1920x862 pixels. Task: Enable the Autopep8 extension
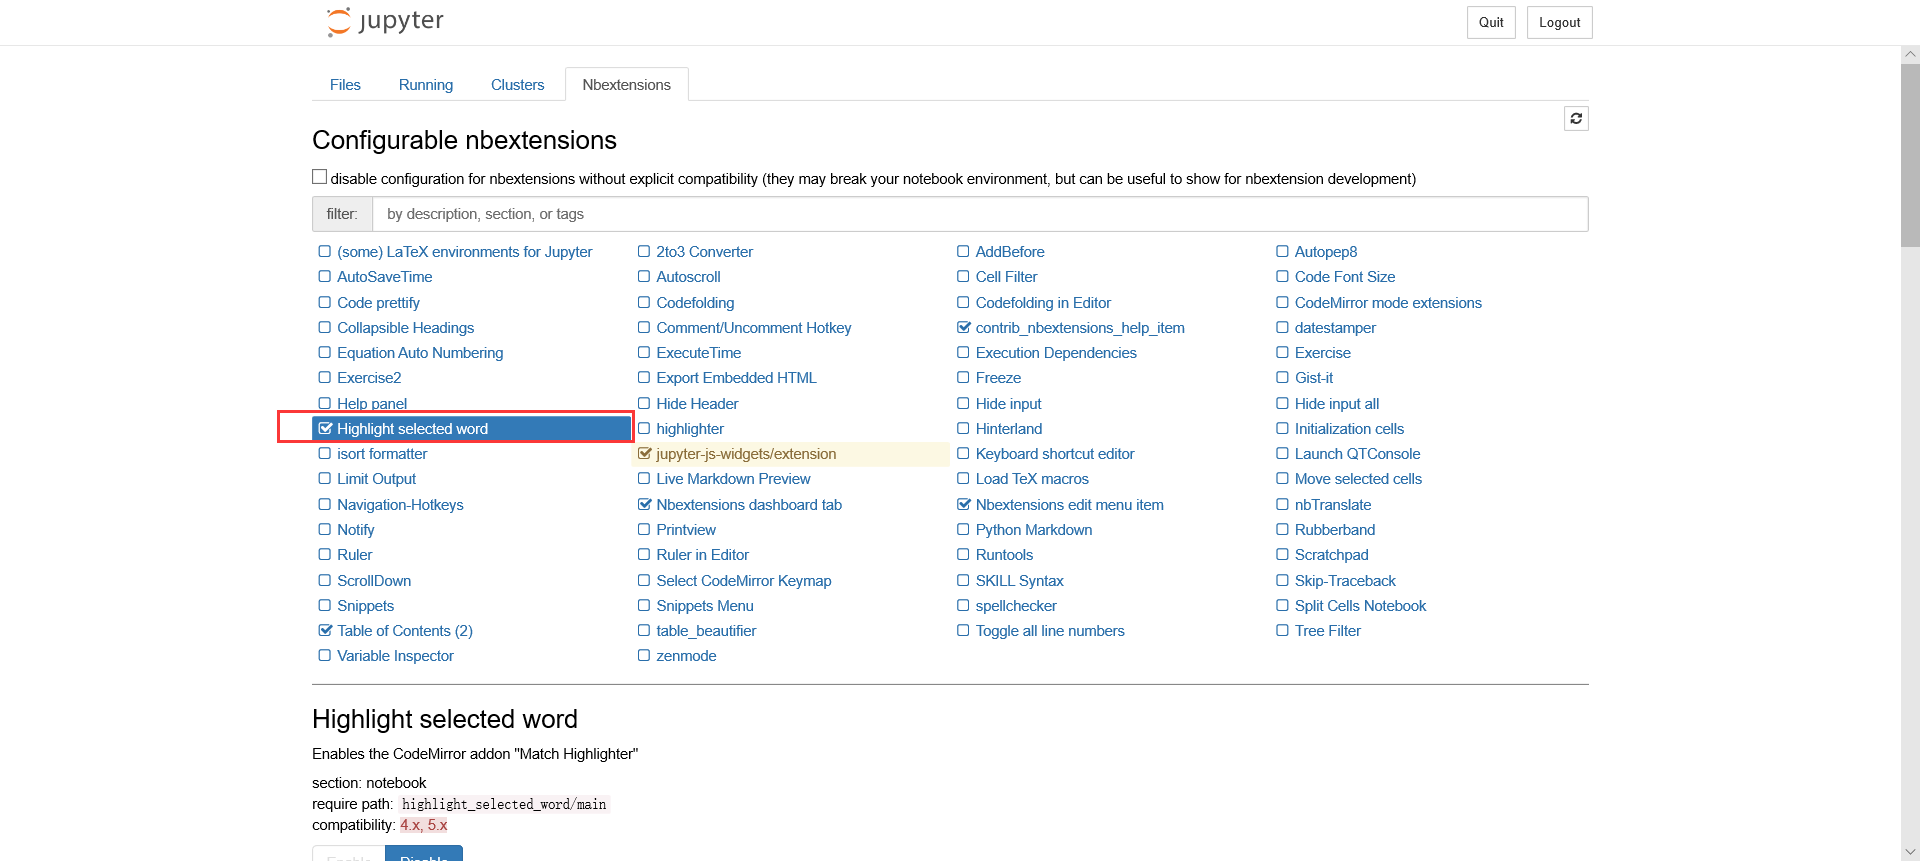click(x=1282, y=252)
